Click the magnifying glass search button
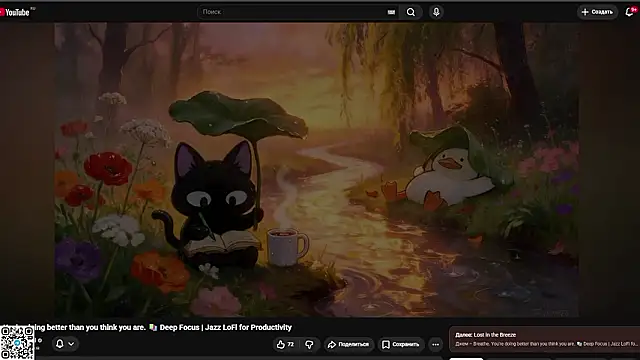The width and height of the screenshot is (640, 360). (x=411, y=12)
